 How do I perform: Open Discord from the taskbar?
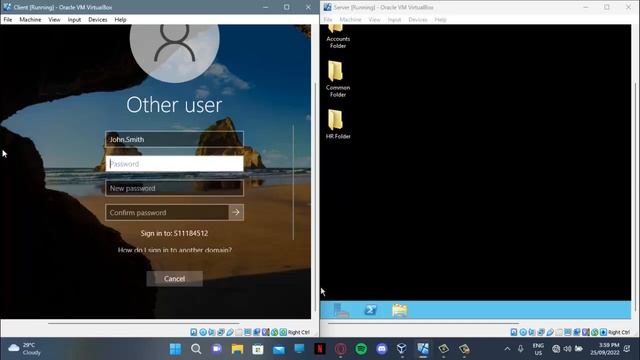click(x=382, y=349)
